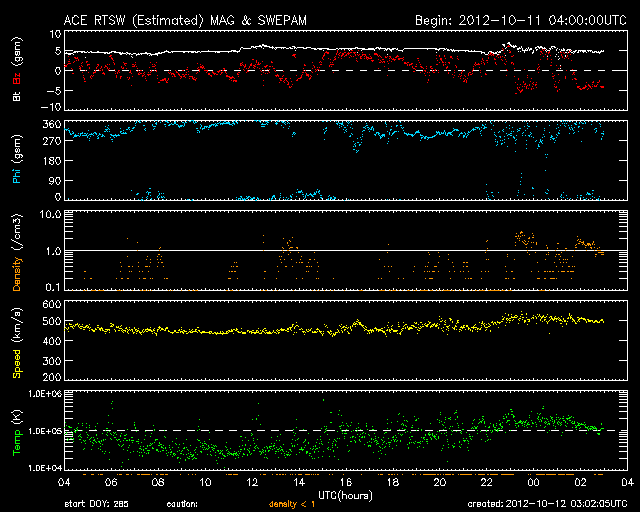Image resolution: width=640 pixels, height=512 pixels.
Task: Click the blue Phi (gsm) axis label
Action: coord(16,161)
